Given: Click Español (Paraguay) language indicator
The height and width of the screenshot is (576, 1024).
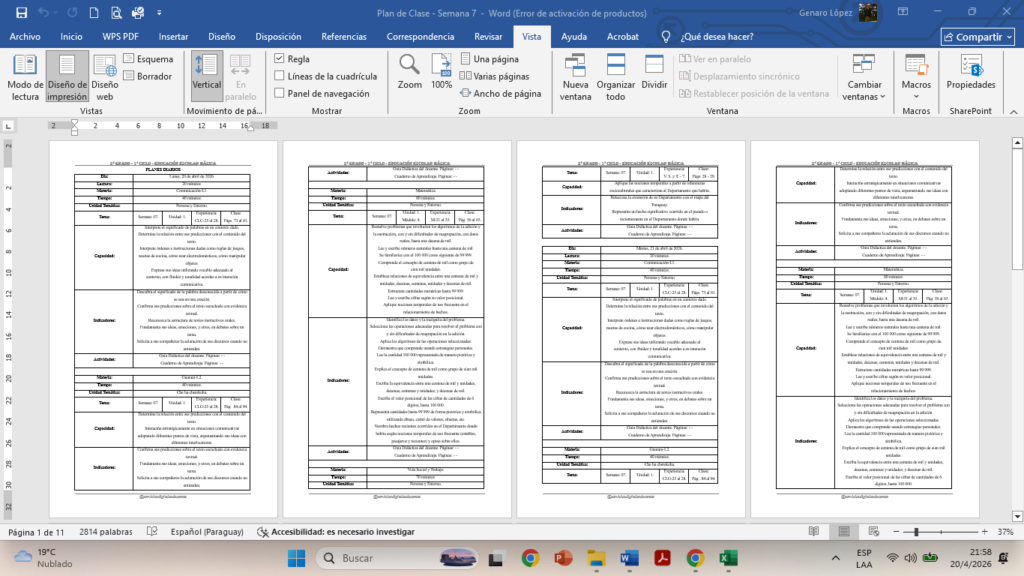Looking at the screenshot, I should [207, 532].
